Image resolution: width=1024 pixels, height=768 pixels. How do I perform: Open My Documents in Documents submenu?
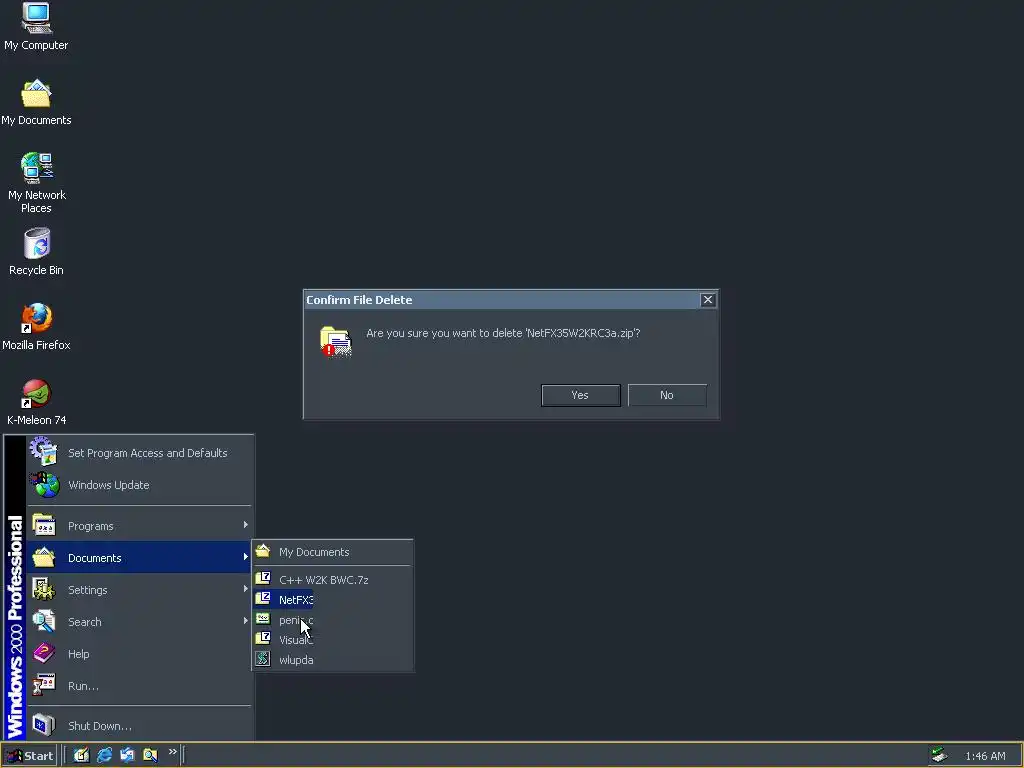(332, 552)
